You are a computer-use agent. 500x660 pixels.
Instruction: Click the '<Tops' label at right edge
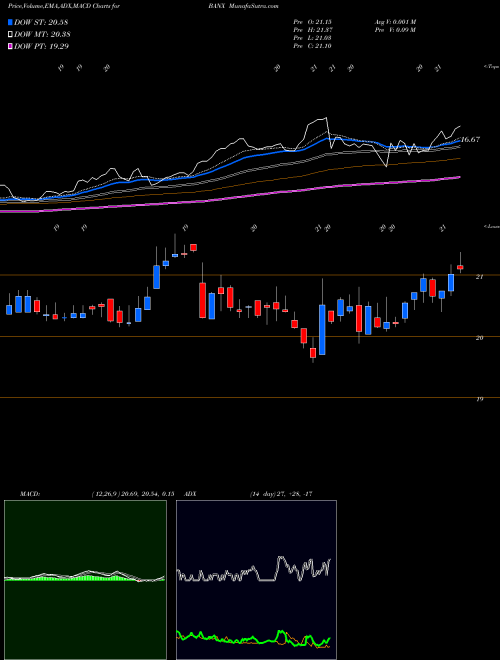491,67
